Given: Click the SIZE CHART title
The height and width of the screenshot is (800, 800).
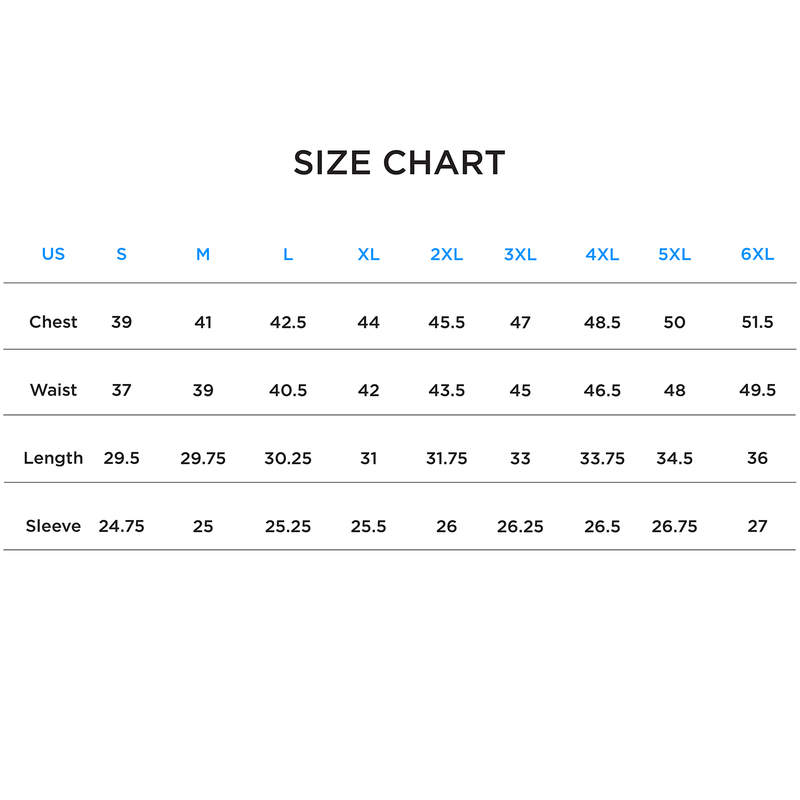Looking at the screenshot, I should pos(399,163).
